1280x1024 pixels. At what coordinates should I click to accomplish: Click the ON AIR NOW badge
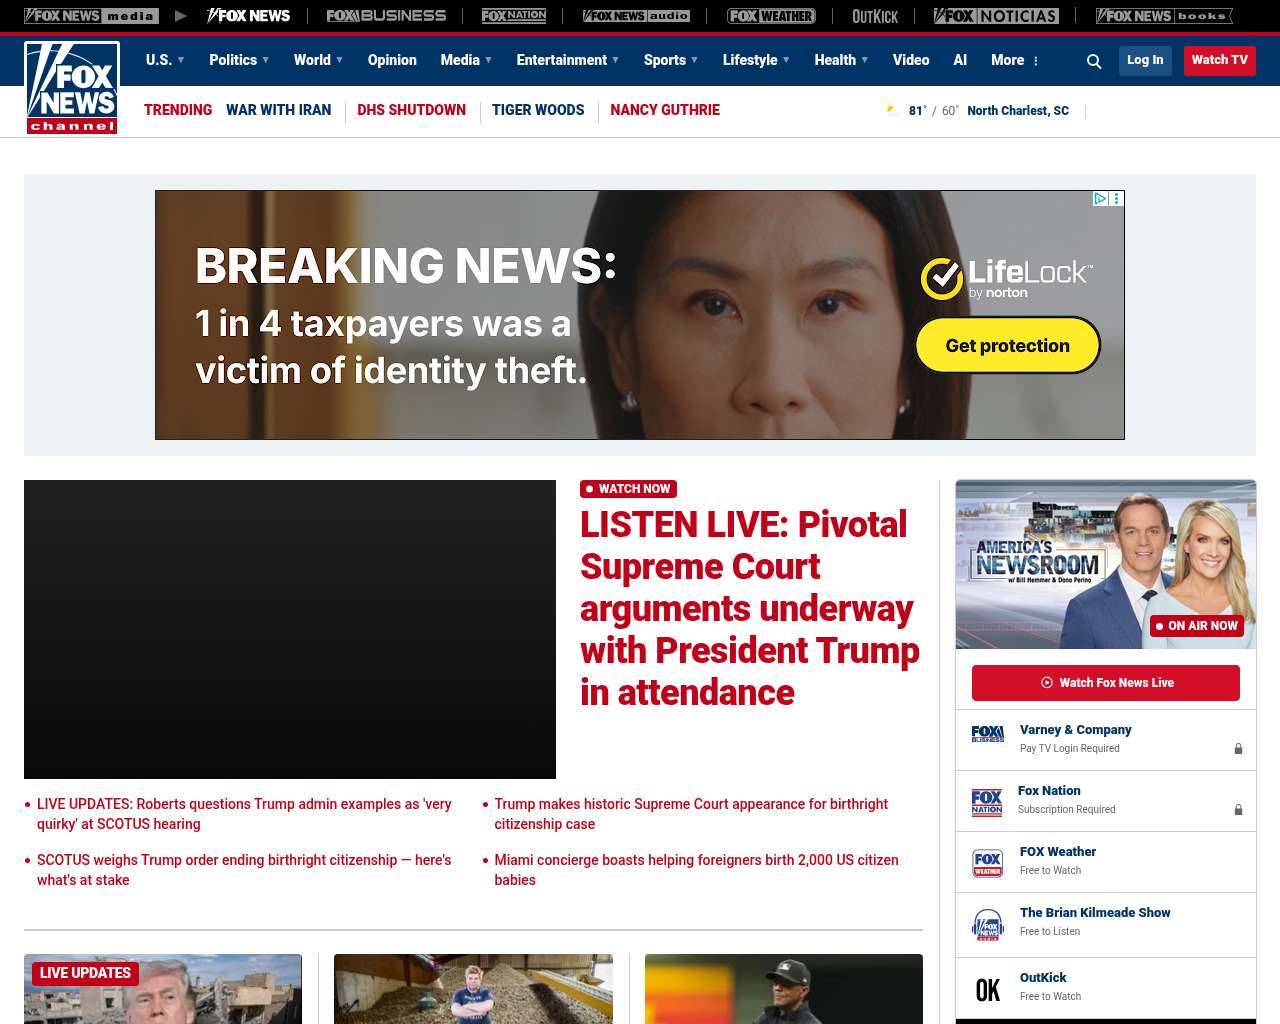click(1197, 626)
